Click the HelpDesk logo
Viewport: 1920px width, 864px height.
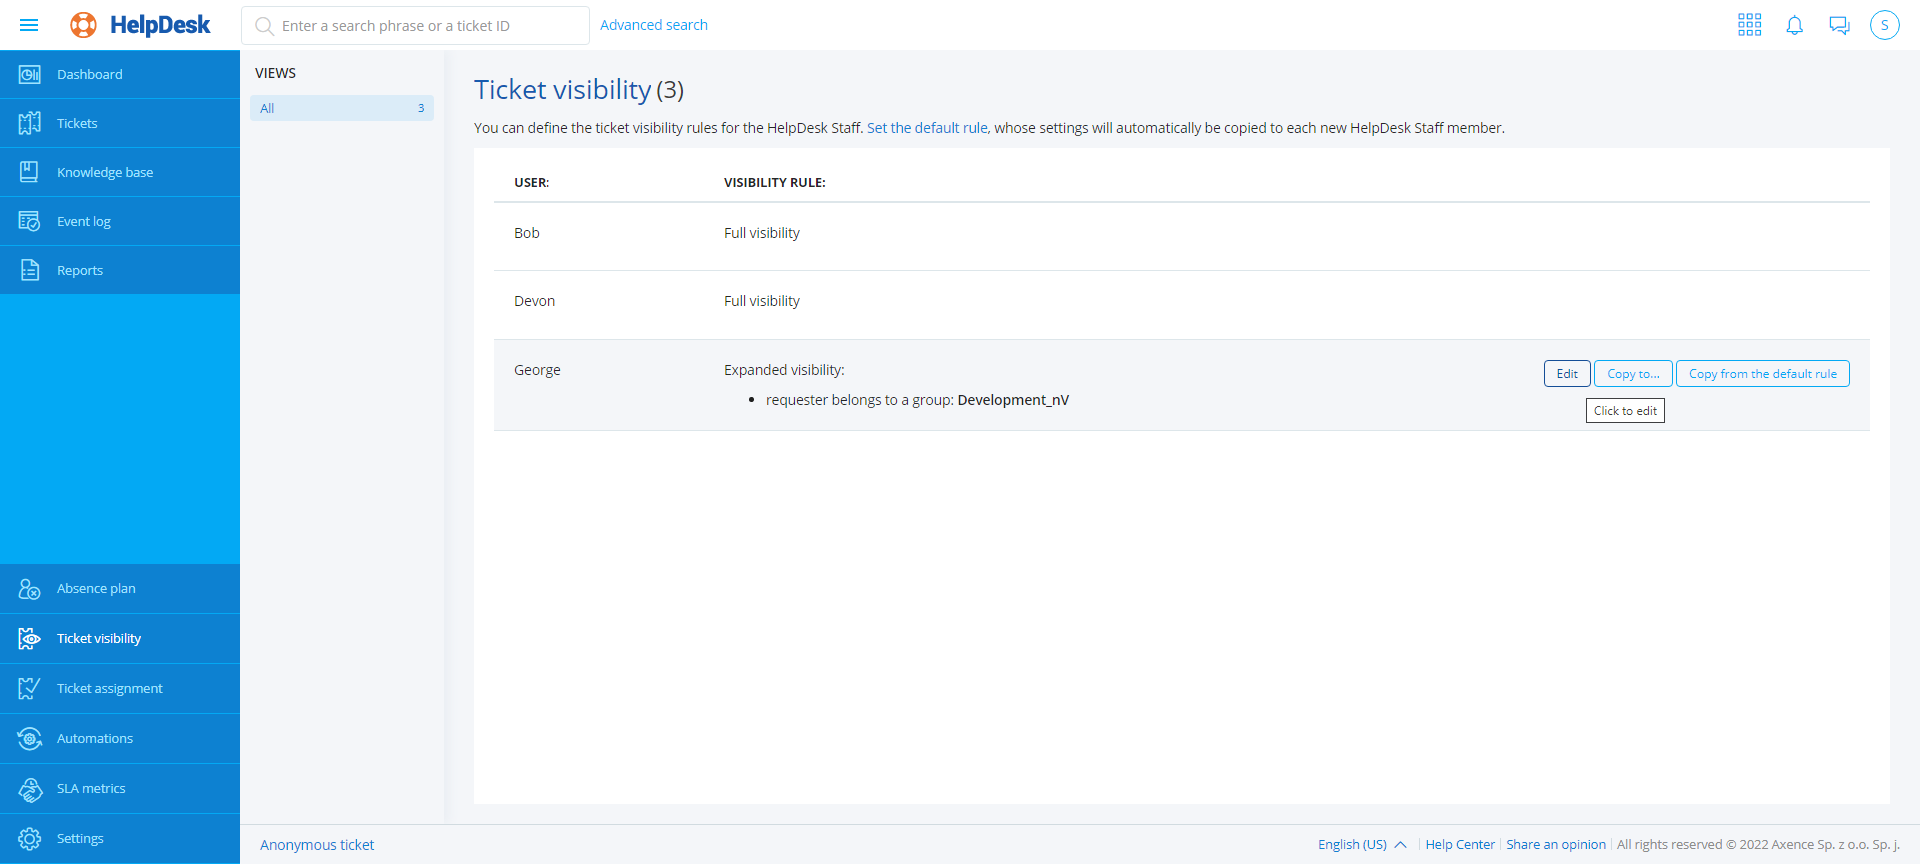pos(141,25)
